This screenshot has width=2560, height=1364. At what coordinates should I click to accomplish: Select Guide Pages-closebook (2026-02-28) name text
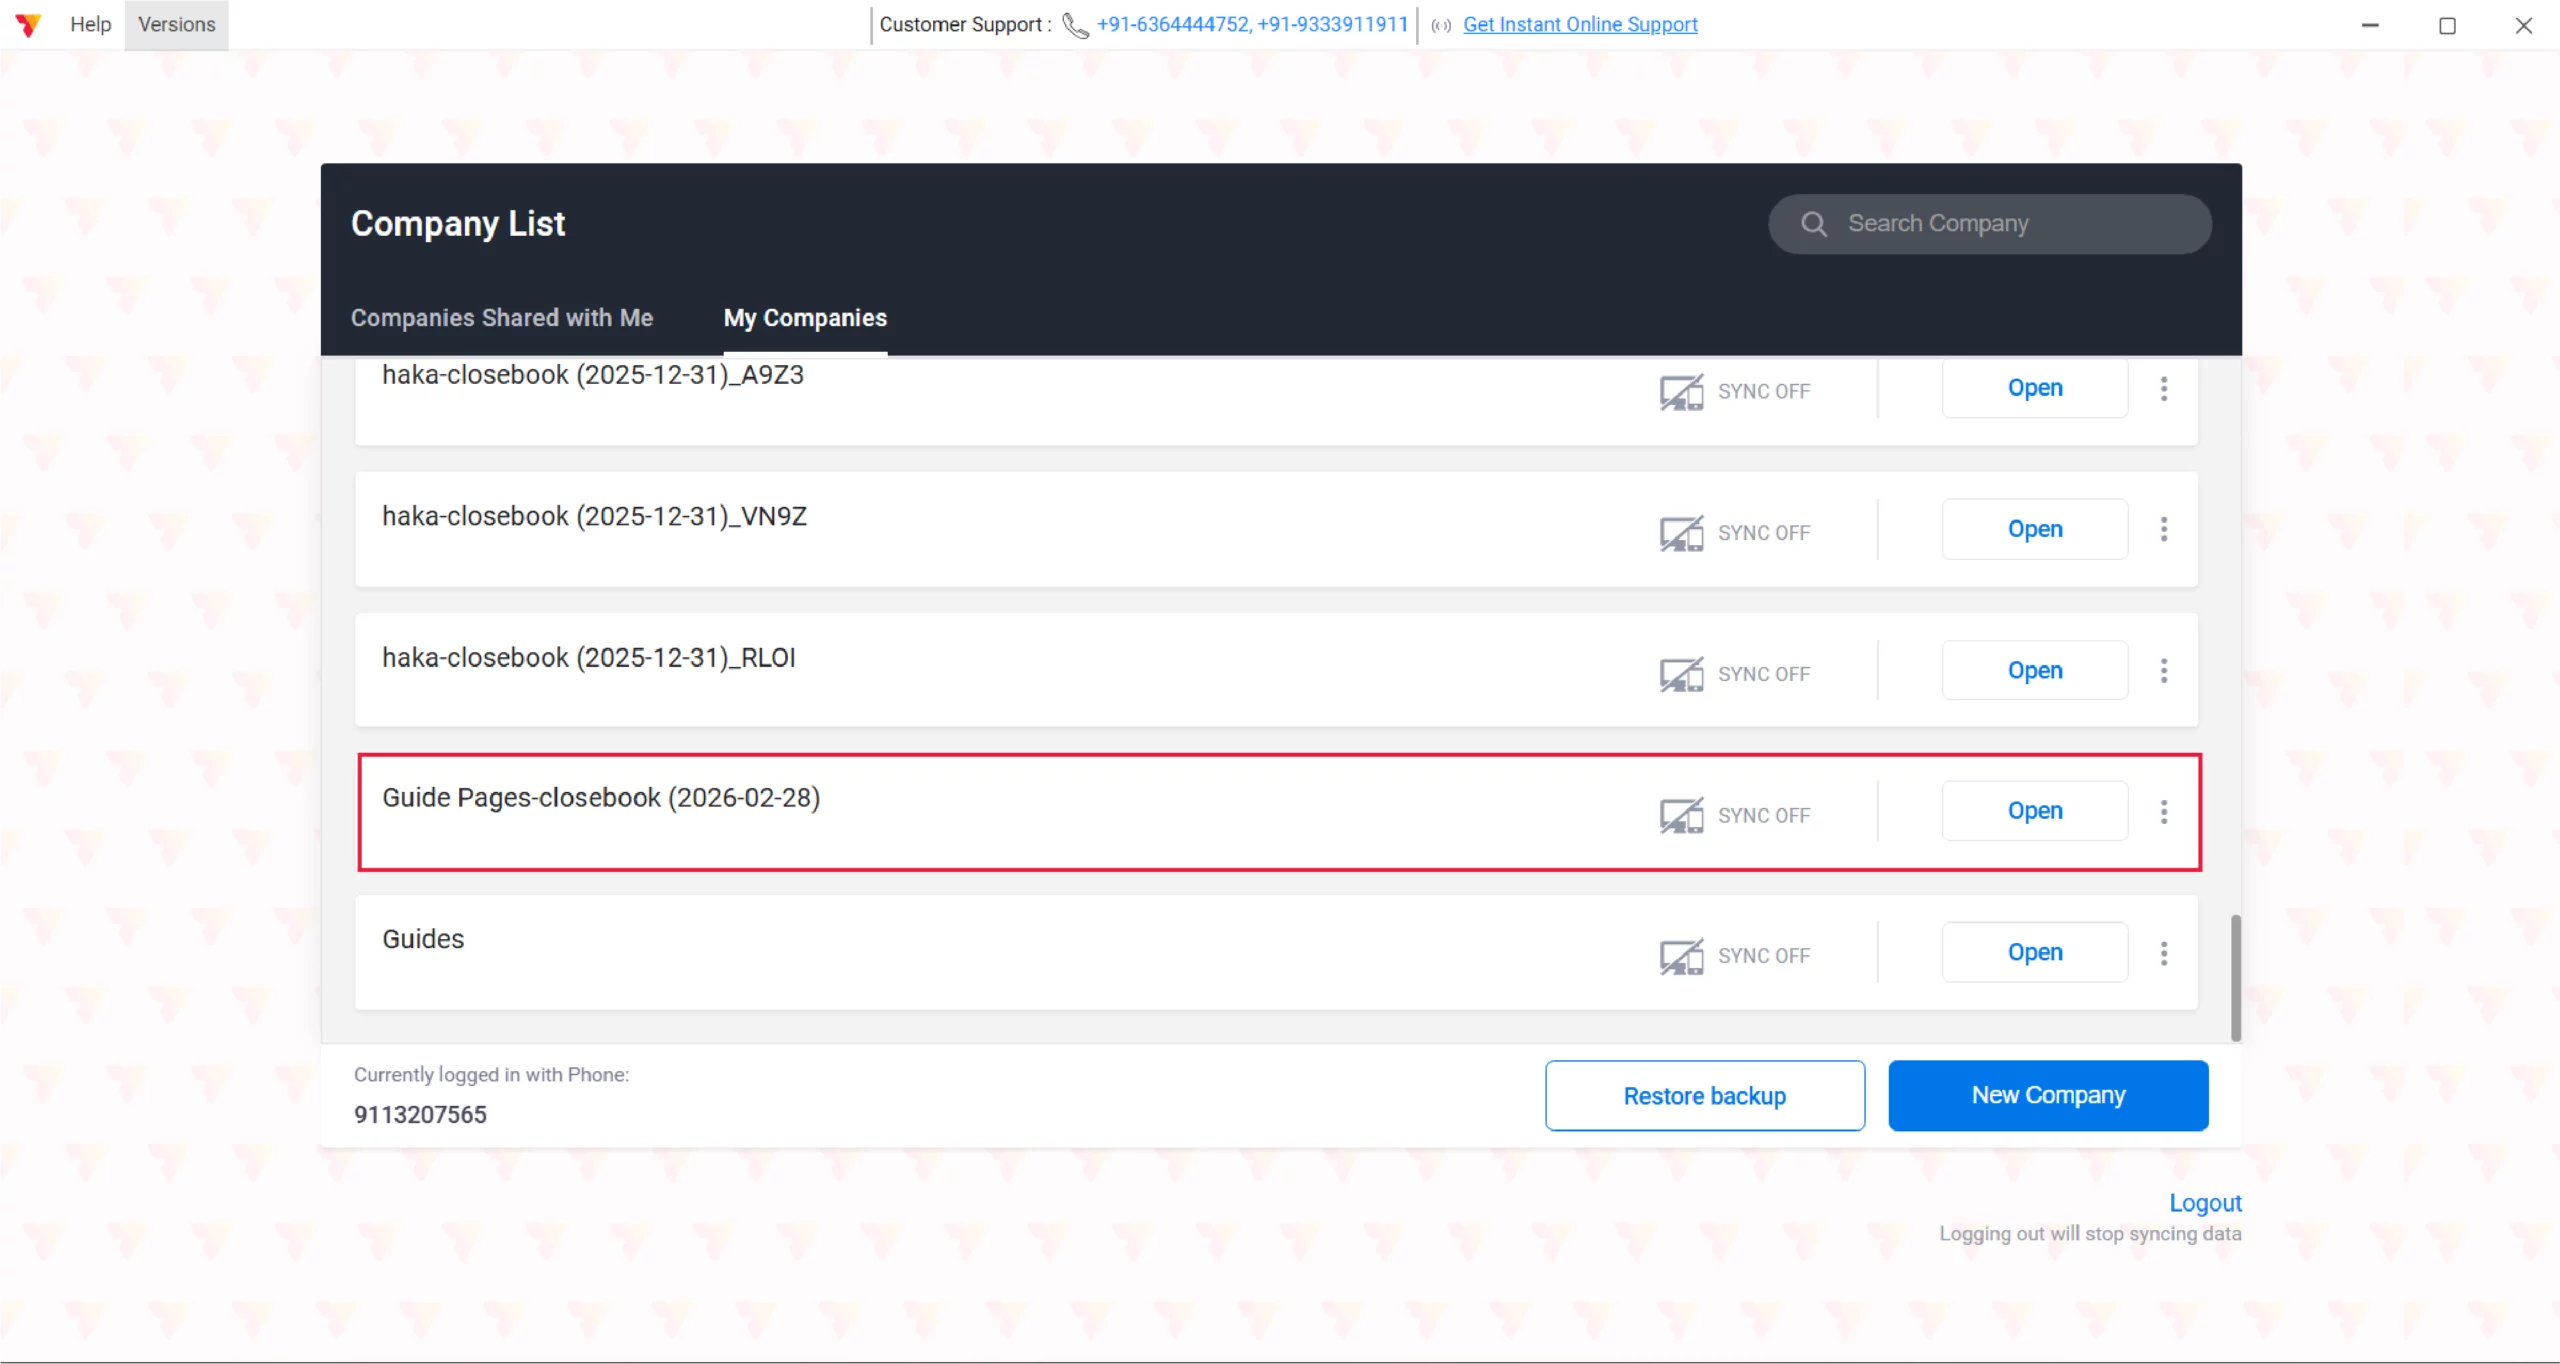tap(601, 798)
